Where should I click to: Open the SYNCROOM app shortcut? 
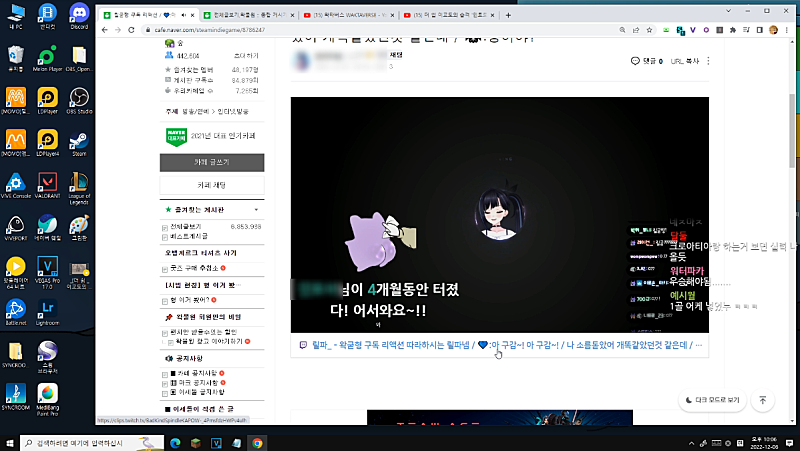[x=15, y=397]
